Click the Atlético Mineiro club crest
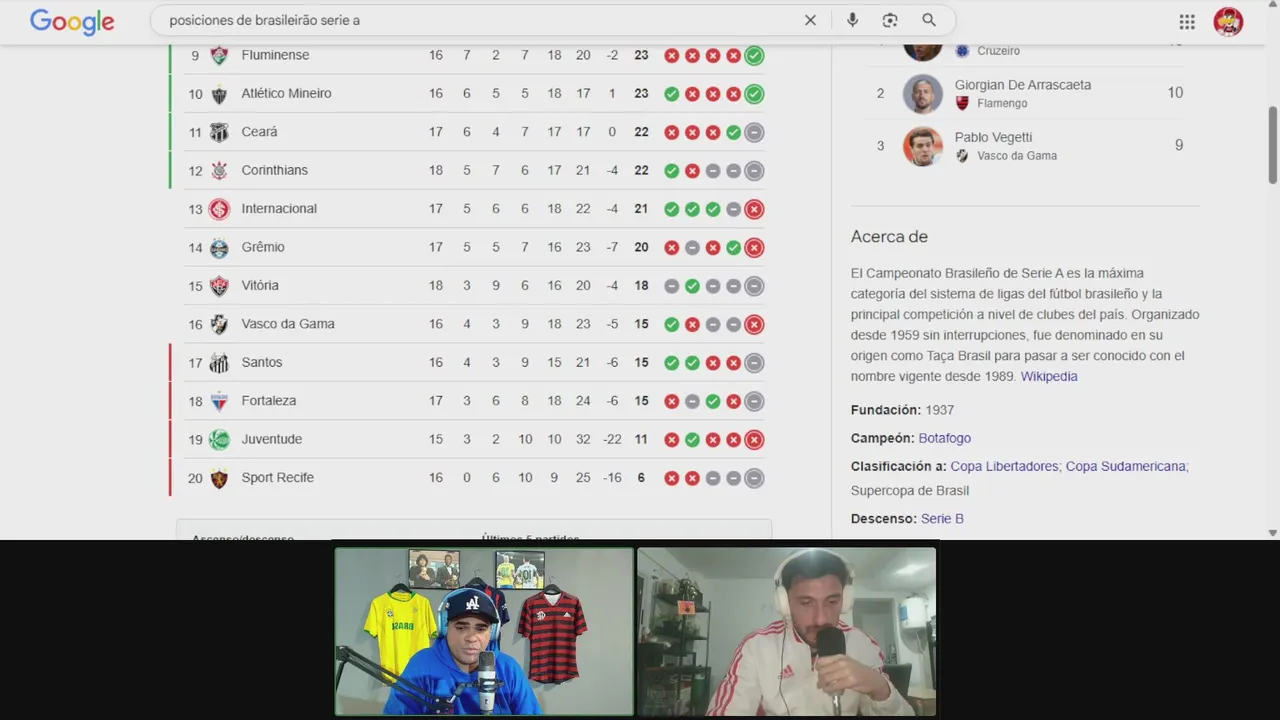This screenshot has width=1280, height=720. coord(219,94)
